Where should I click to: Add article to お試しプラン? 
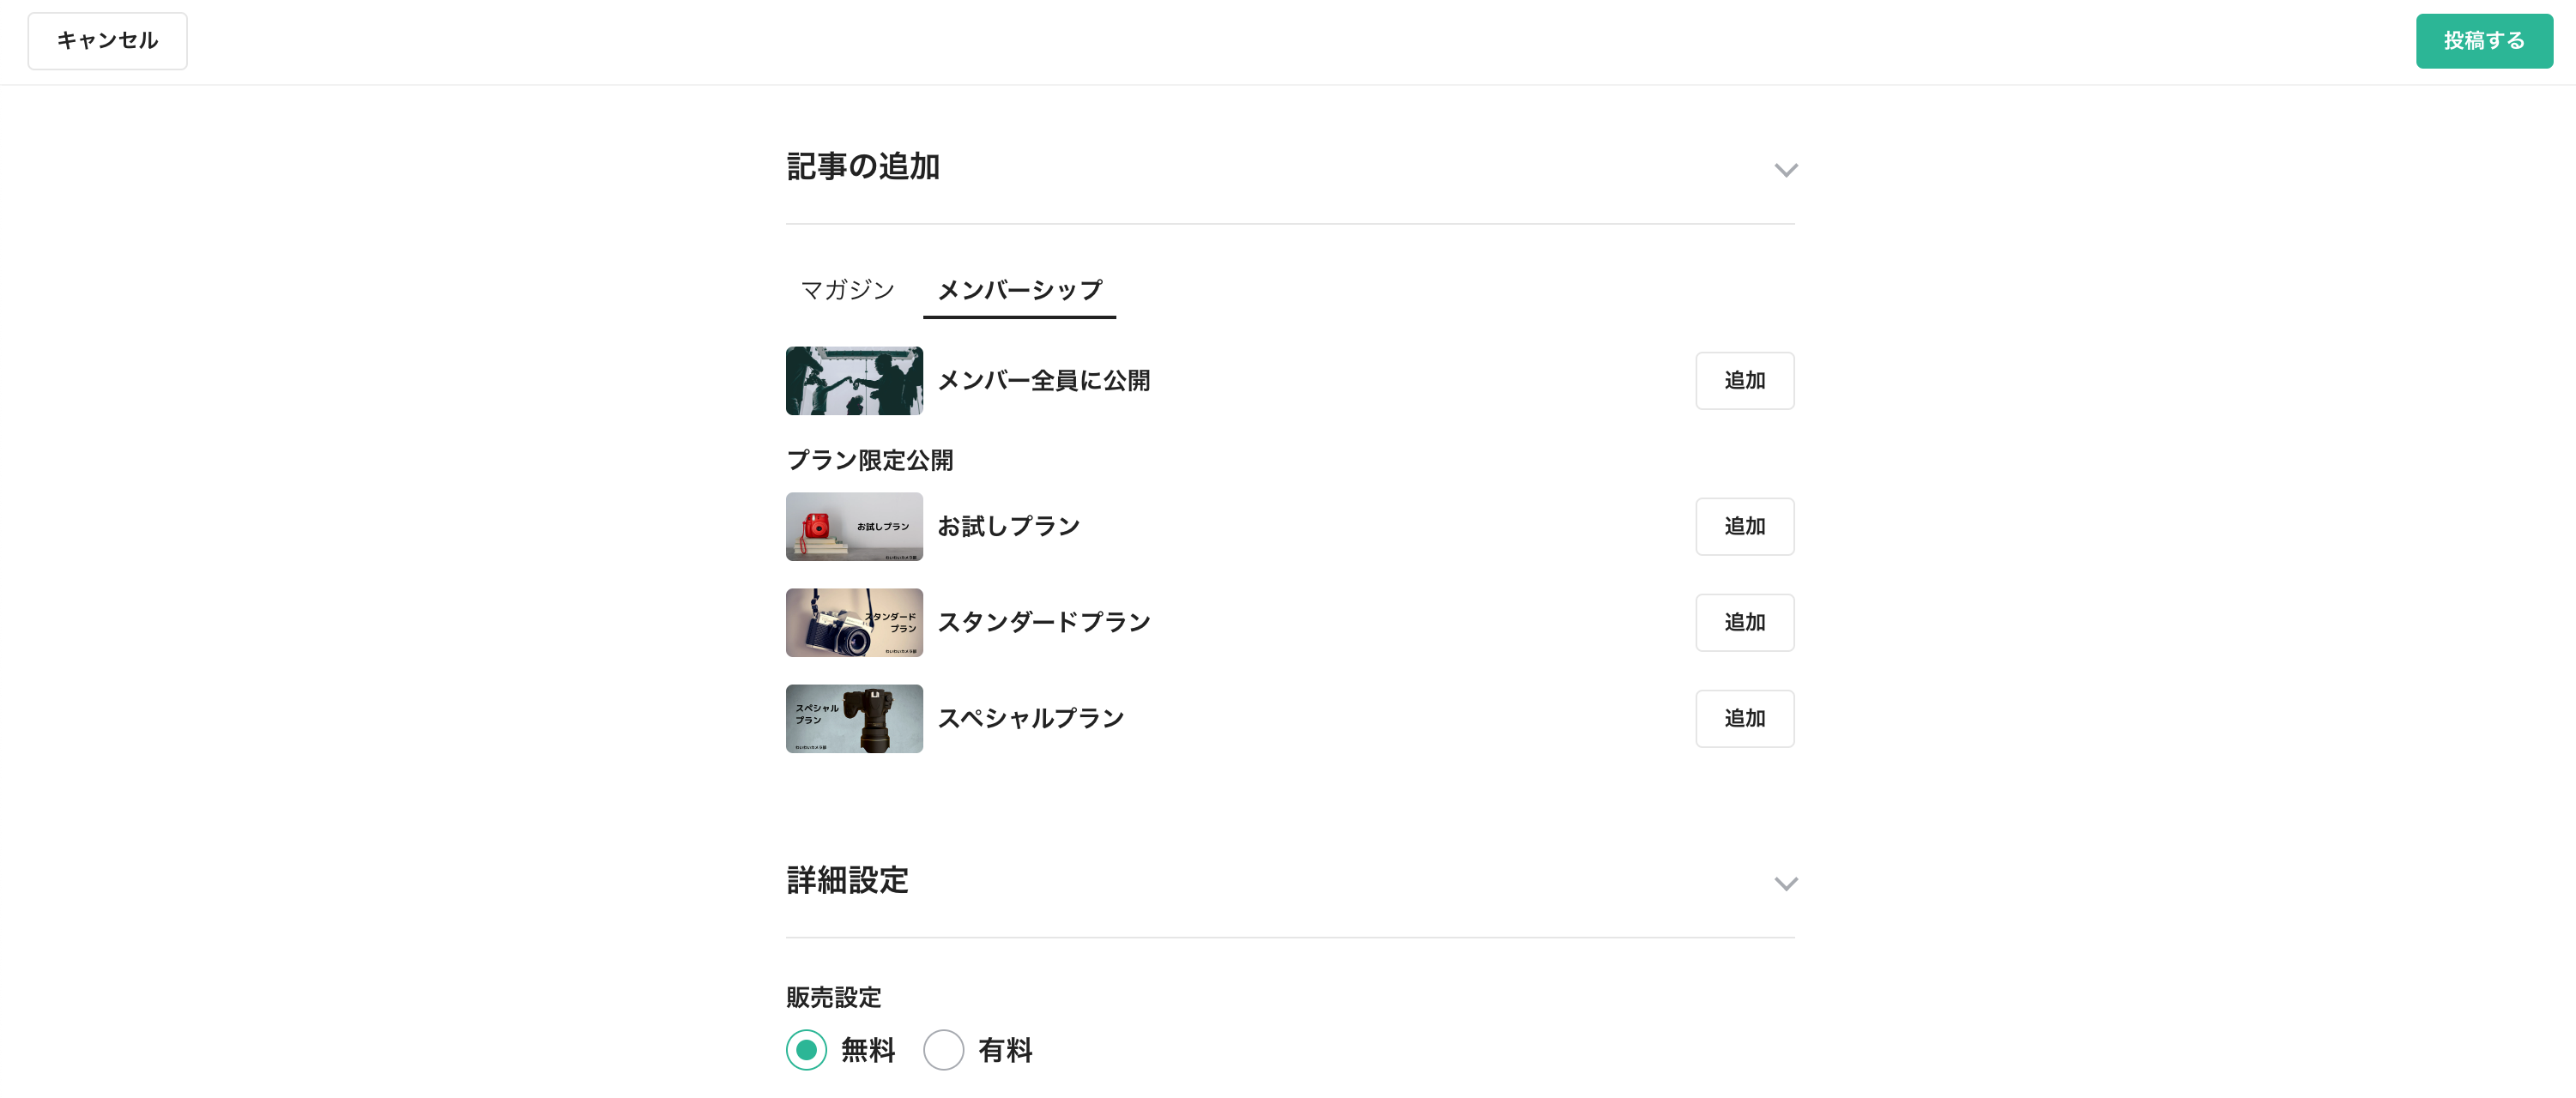tap(1744, 527)
